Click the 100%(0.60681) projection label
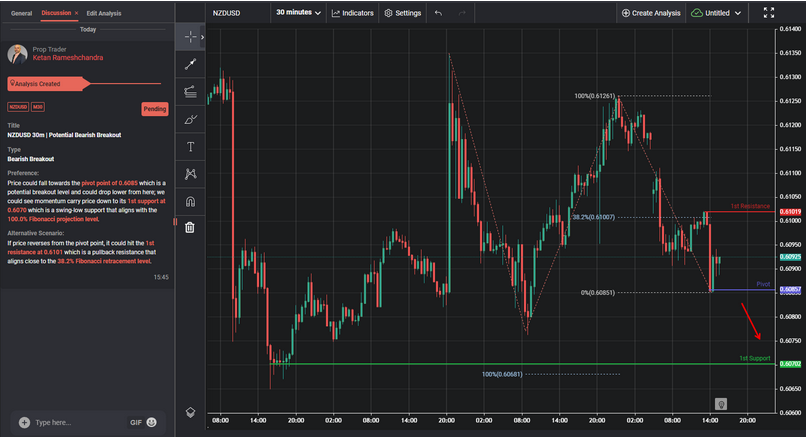Viewport: 806px width, 437px height. point(502,374)
